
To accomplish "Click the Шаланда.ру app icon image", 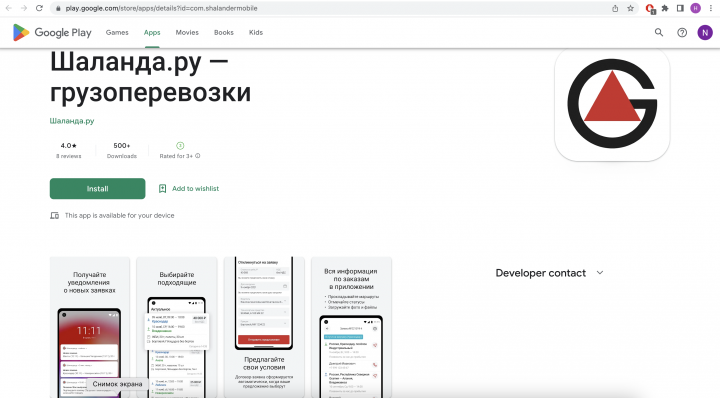I will [x=612, y=104].
